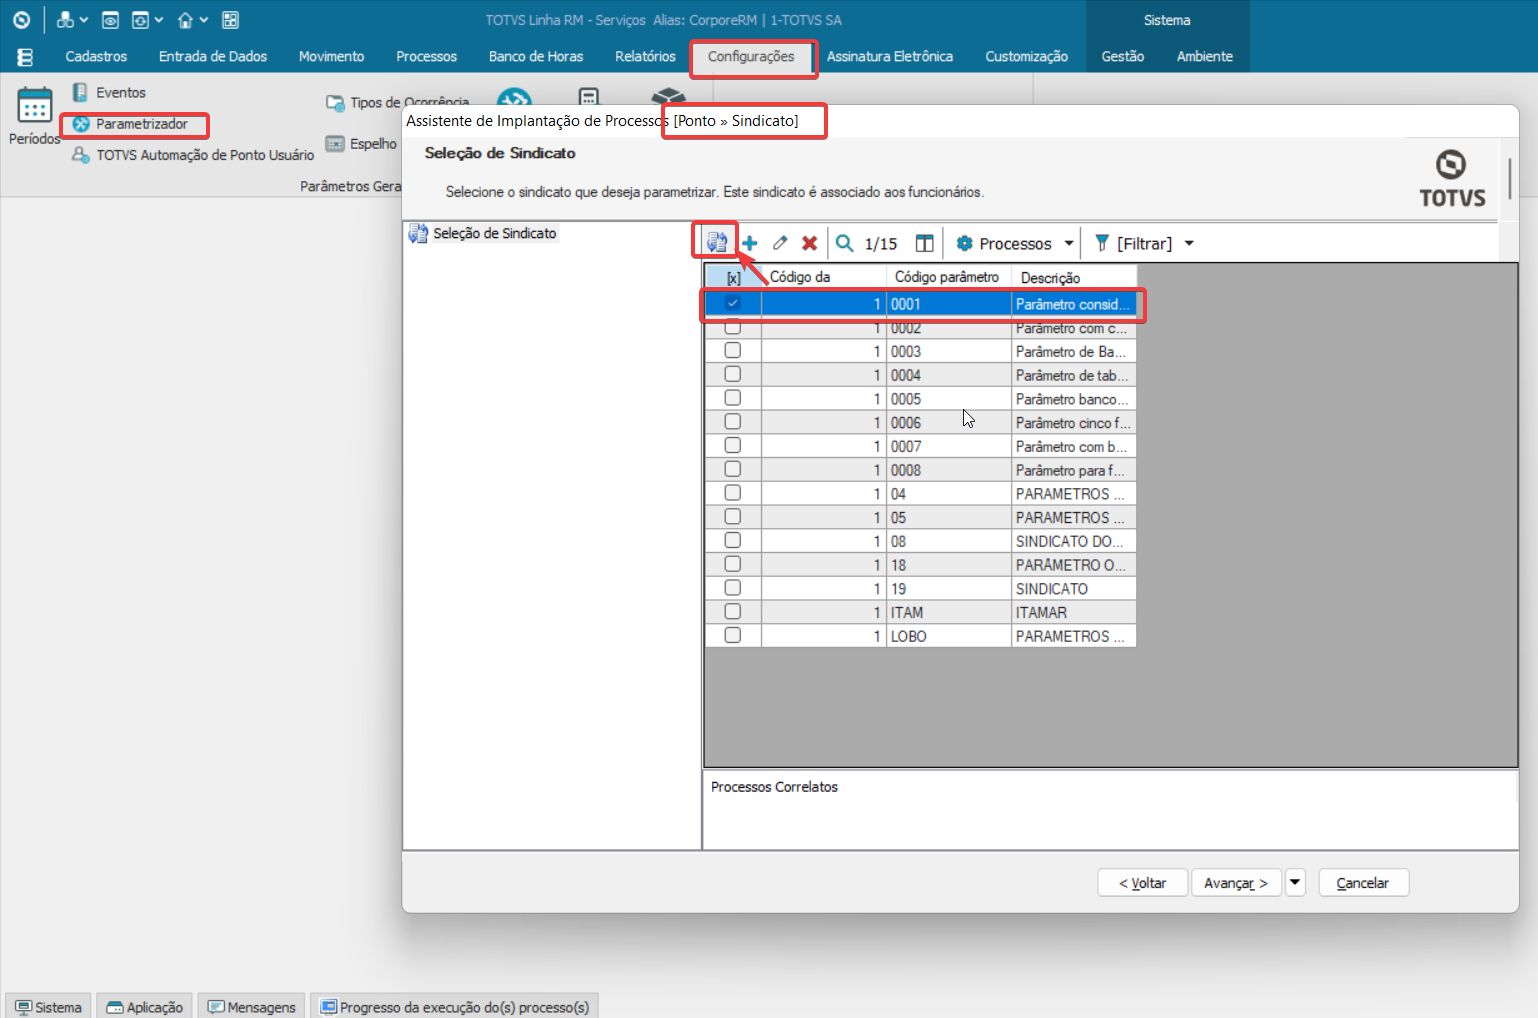Open the Mensagens status bar tab

pos(252,1006)
